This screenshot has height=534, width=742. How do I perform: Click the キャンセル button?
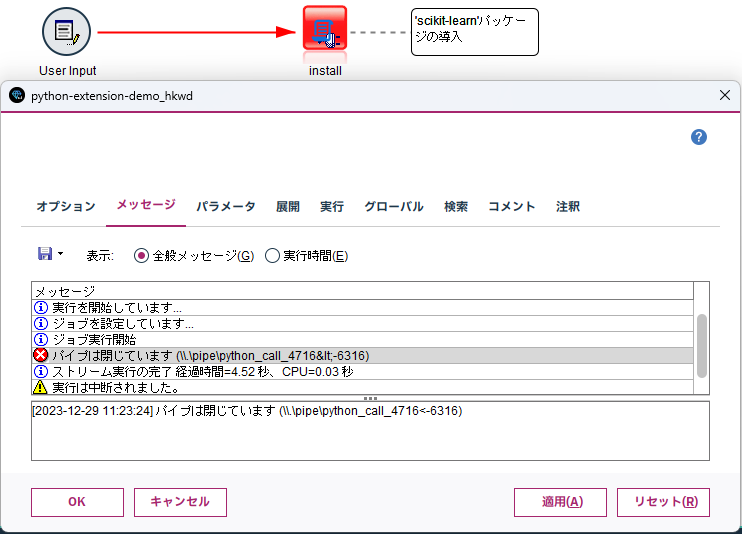pyautogui.click(x=180, y=502)
